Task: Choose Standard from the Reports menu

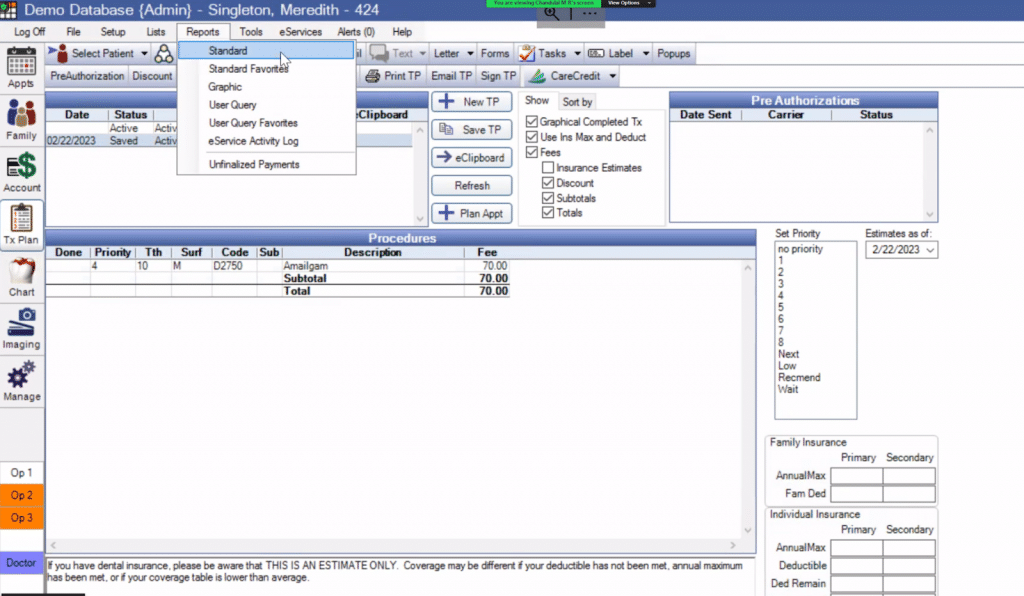Action: coord(266,50)
